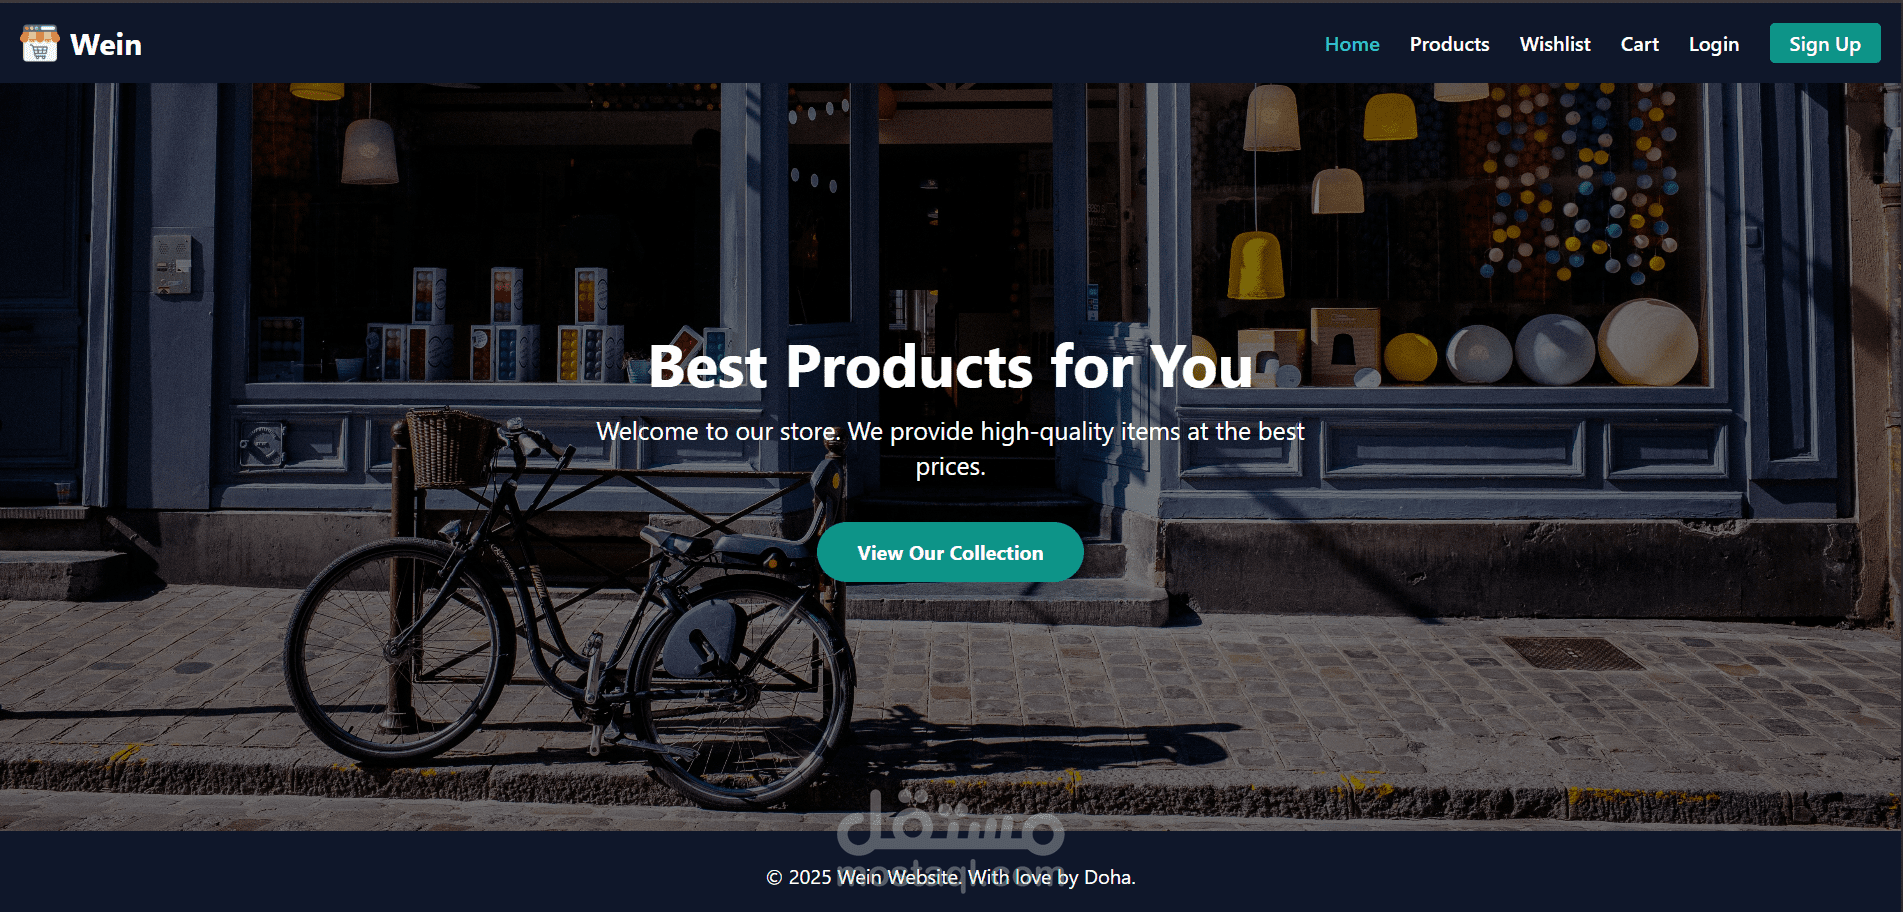1903x912 pixels.
Task: Click the metal drain grate on pavement
Action: pos(1573,653)
